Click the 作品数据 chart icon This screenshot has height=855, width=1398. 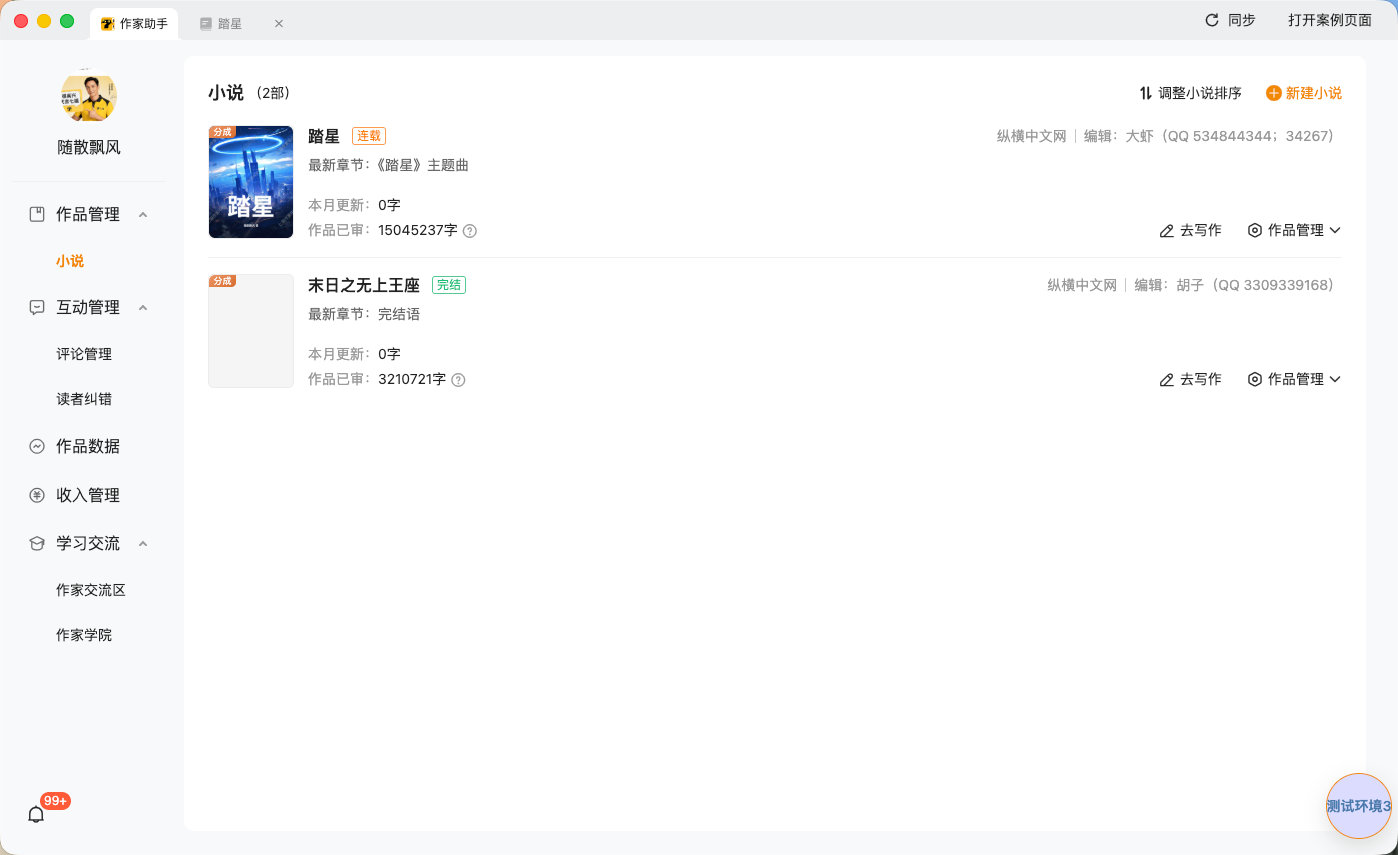point(37,446)
